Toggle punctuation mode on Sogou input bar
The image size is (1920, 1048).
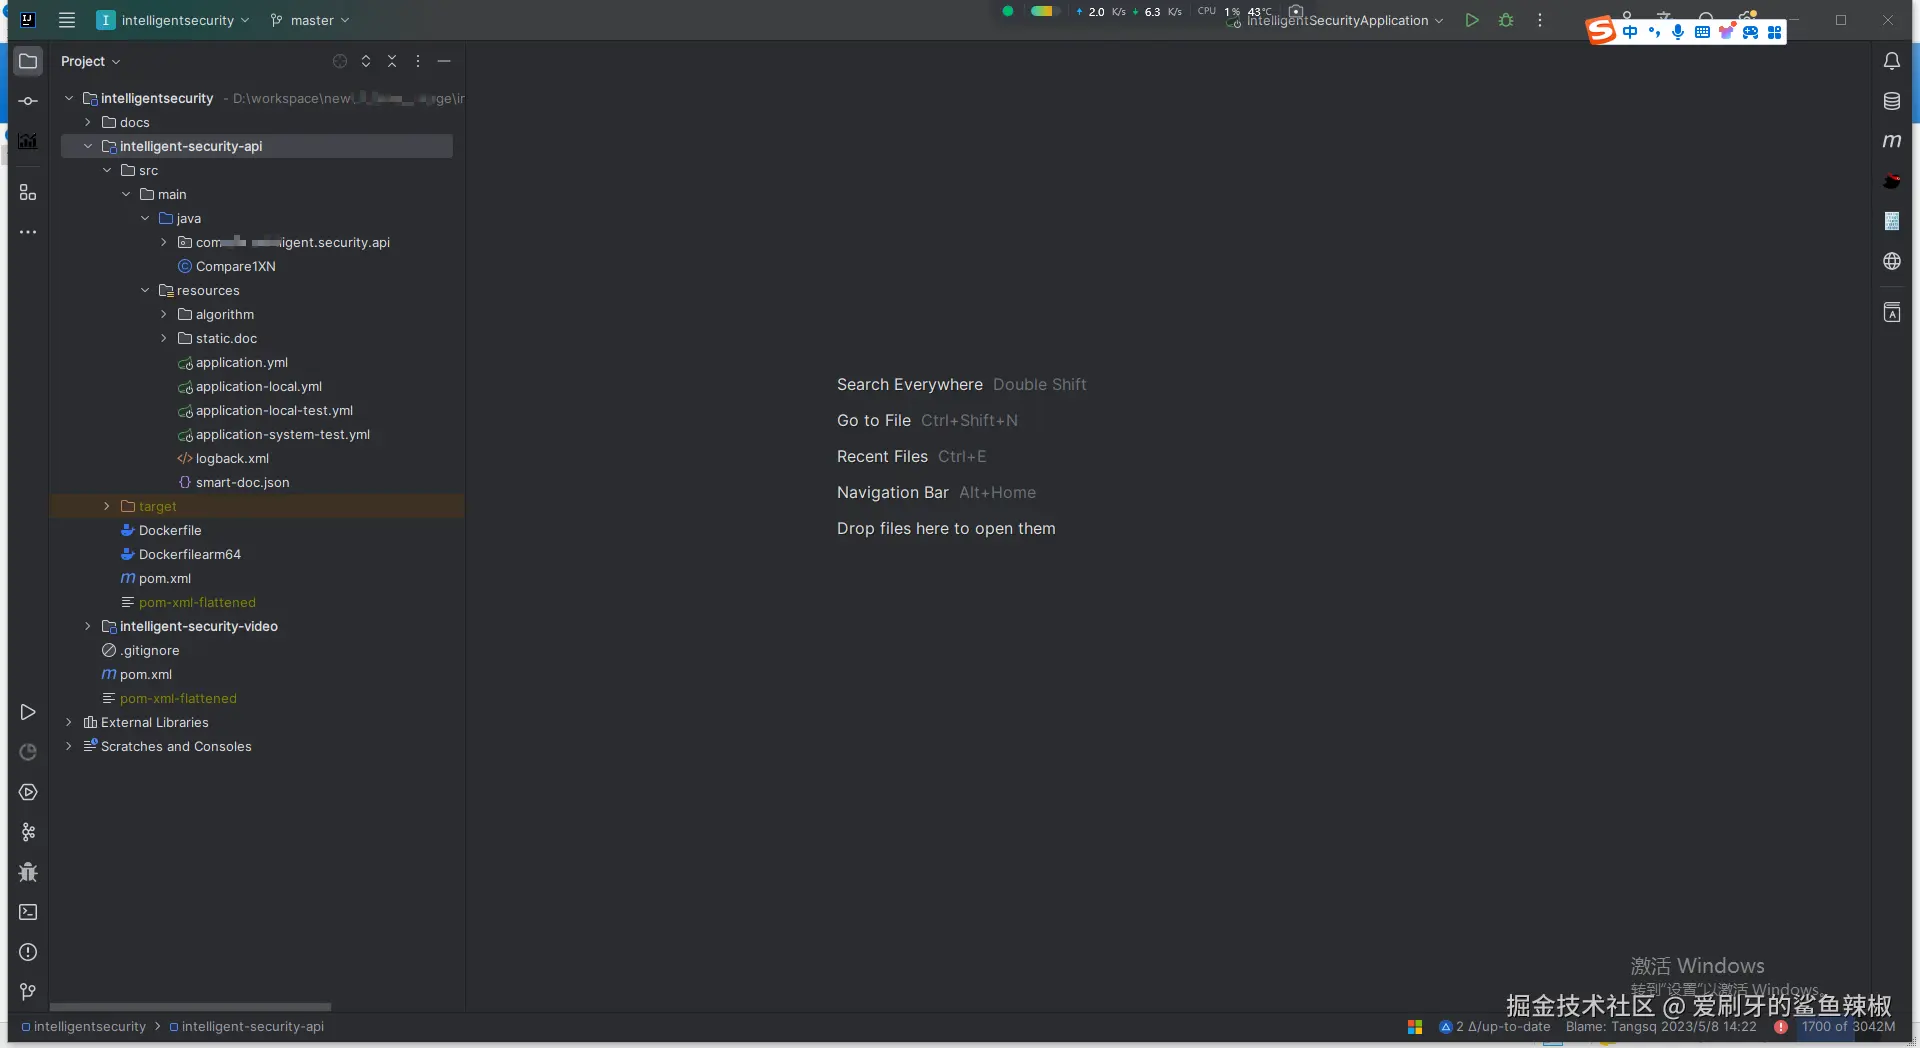pos(1654,32)
